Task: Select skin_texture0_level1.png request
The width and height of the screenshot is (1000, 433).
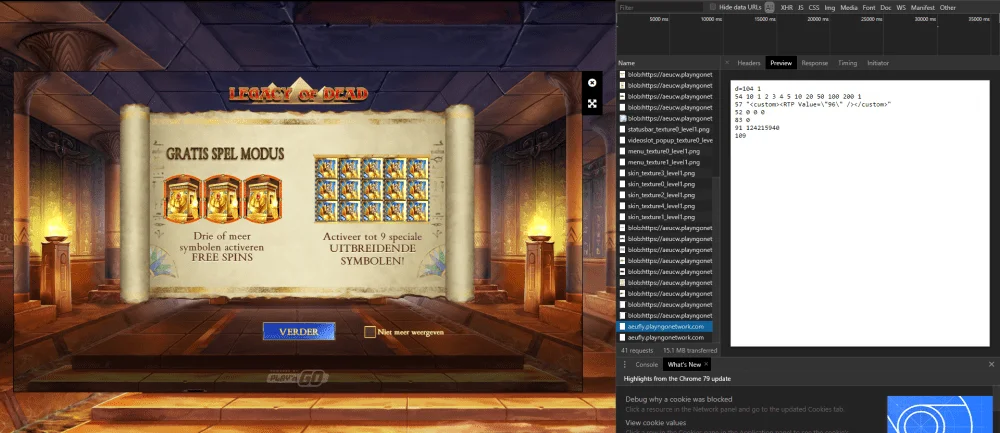Action: [665, 184]
